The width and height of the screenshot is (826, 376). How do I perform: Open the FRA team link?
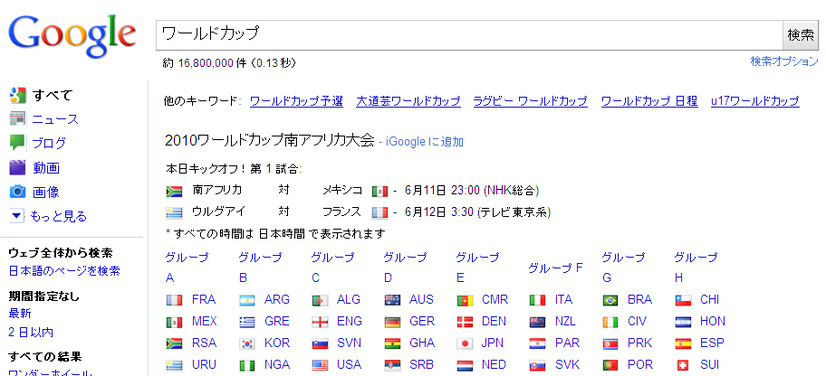(204, 300)
